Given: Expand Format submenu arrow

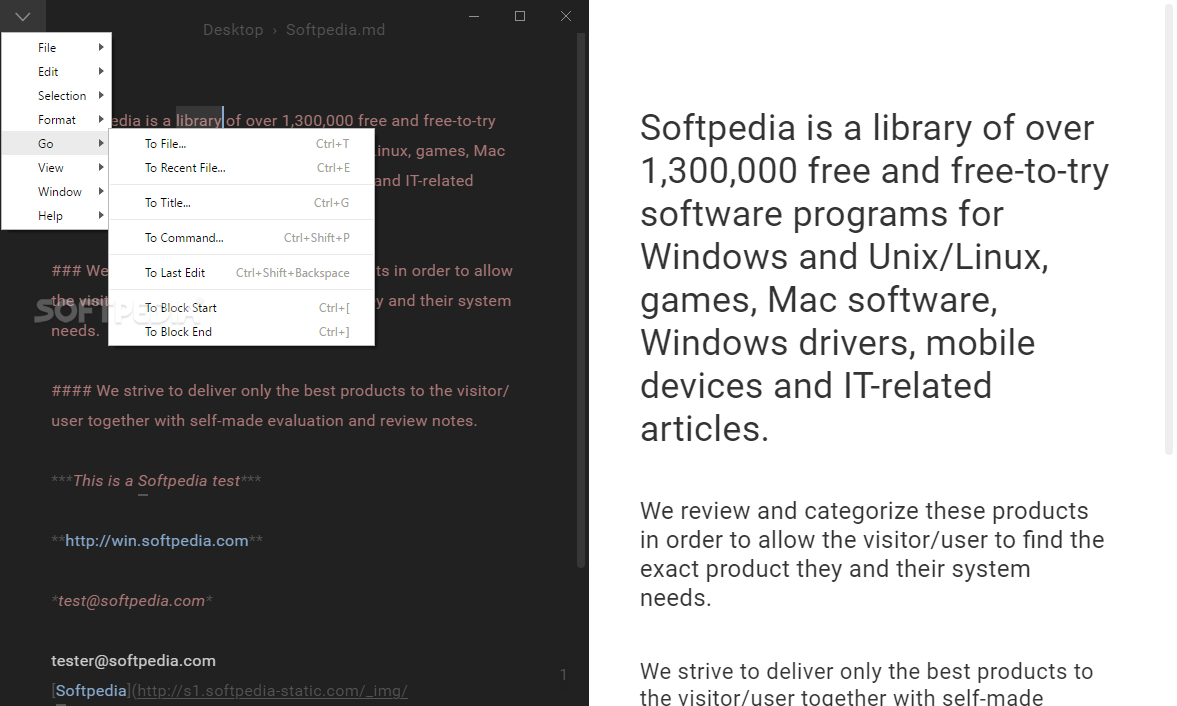Looking at the screenshot, I should [x=101, y=119].
